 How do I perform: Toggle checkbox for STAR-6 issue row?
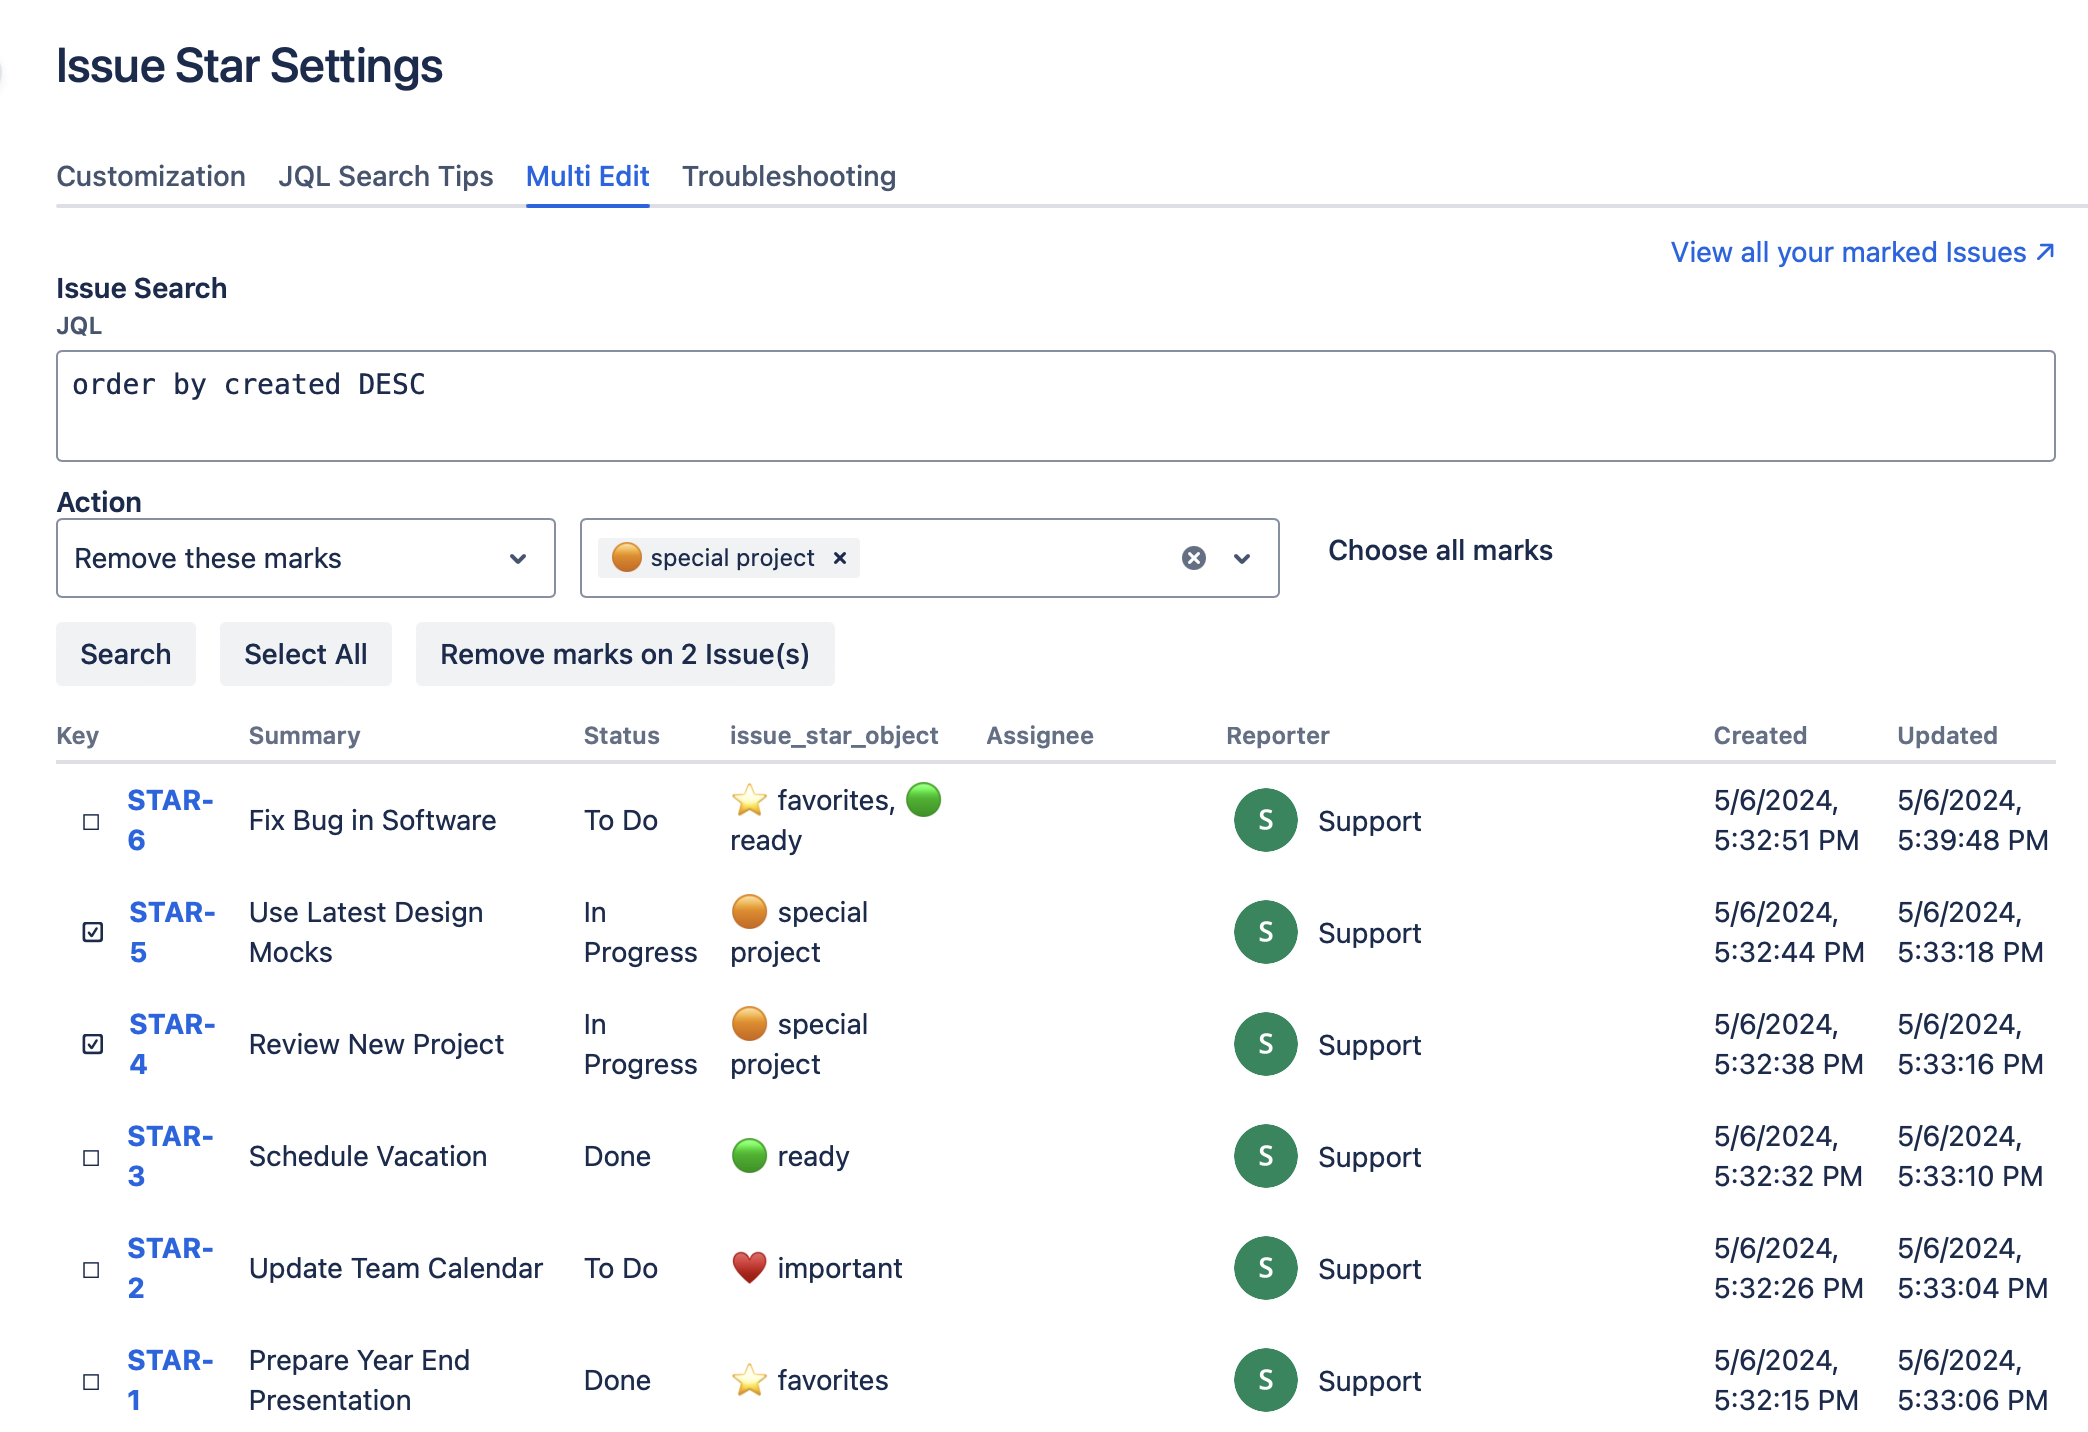[x=90, y=820]
